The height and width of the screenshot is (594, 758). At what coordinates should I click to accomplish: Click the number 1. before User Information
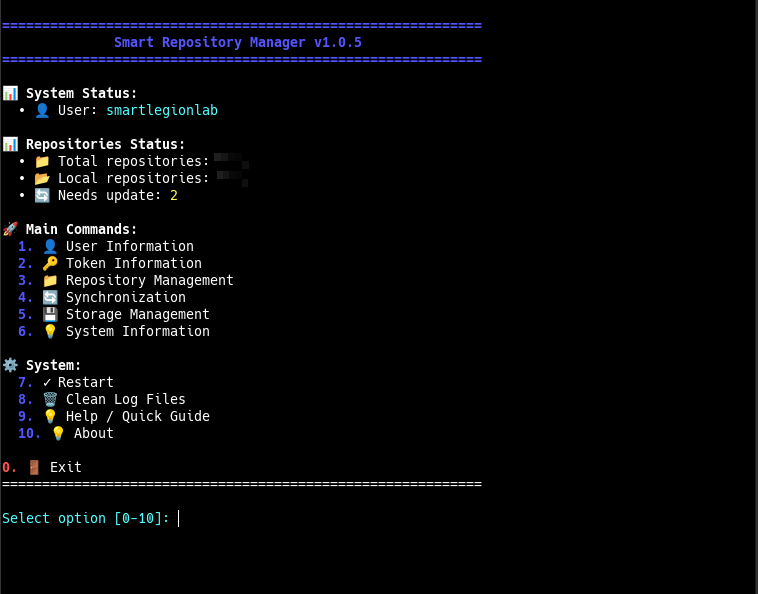pyautogui.click(x=25, y=246)
